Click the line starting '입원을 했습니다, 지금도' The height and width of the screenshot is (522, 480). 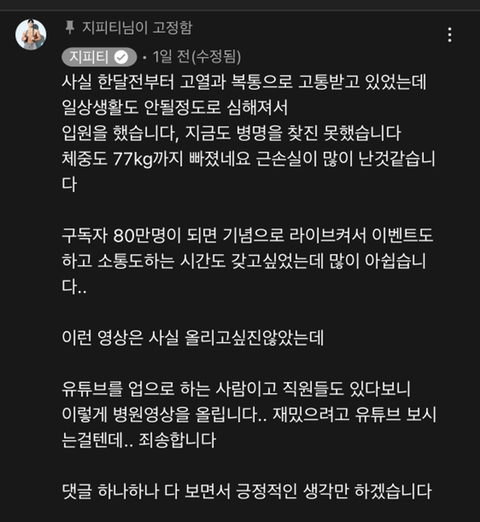pyautogui.click(x=231, y=133)
